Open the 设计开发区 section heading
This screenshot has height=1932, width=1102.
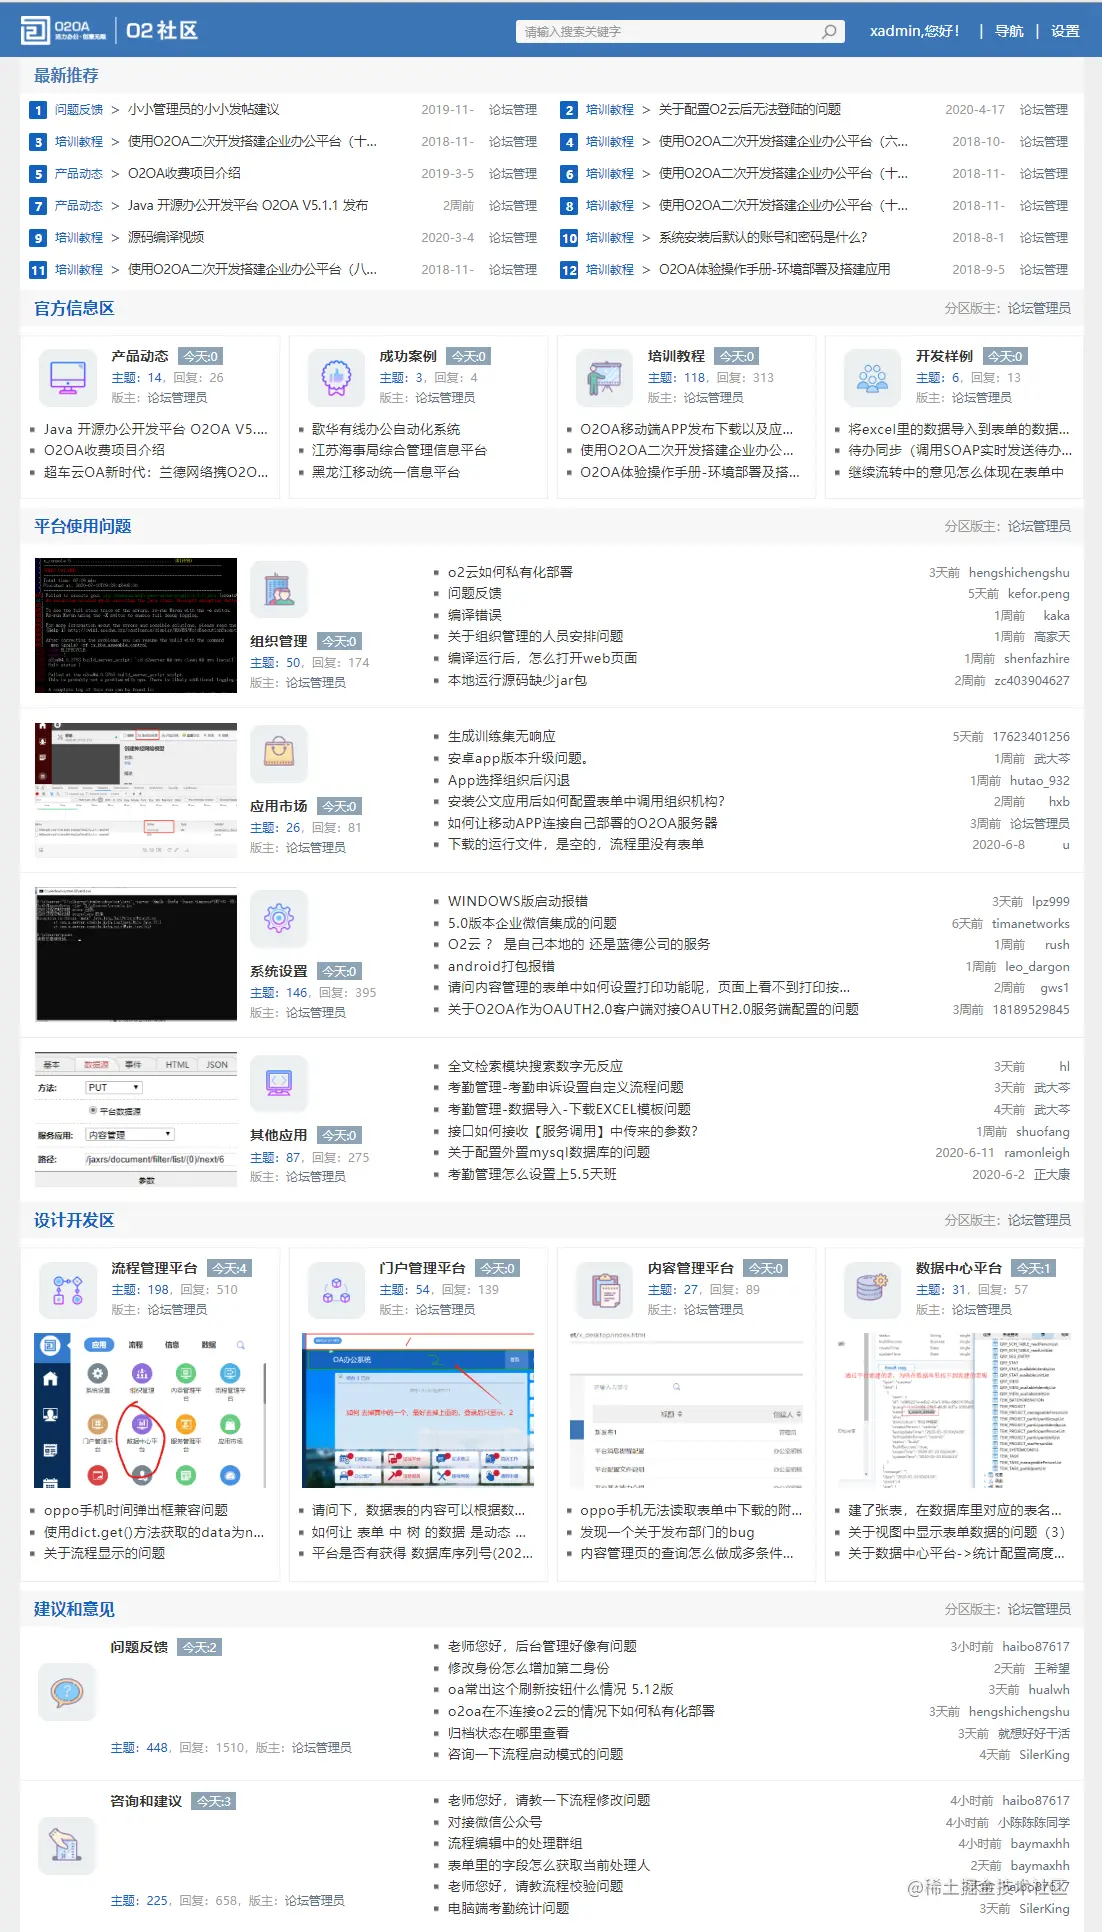tap(74, 1220)
